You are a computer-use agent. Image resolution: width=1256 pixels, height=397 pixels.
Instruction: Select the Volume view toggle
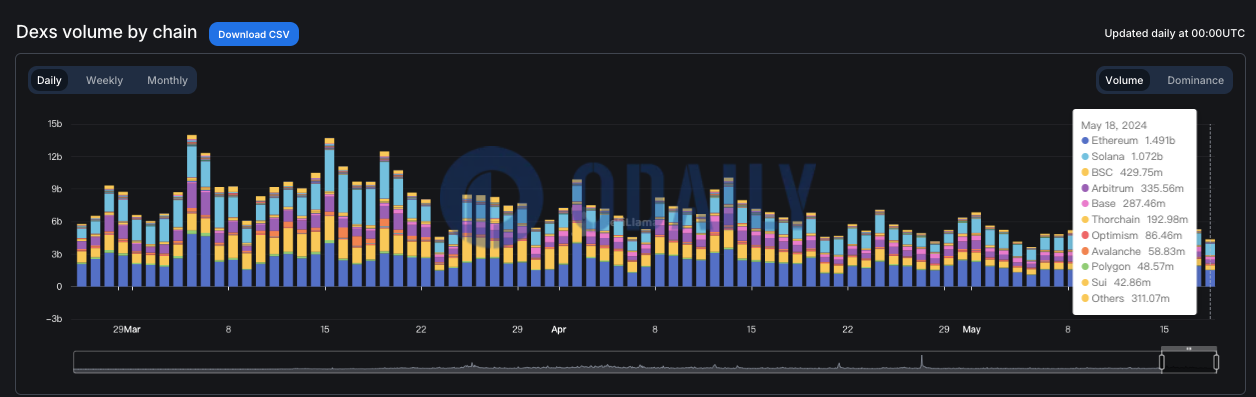coord(1124,80)
